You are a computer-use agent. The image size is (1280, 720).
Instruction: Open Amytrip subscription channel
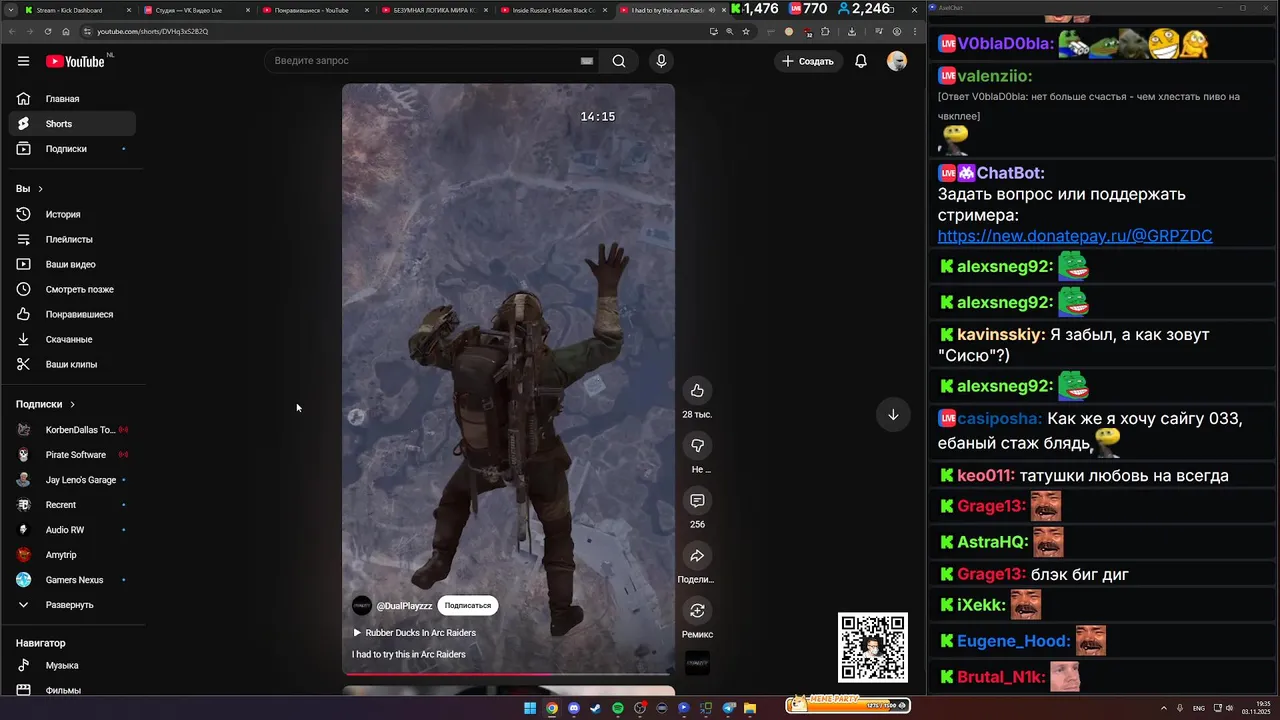point(72,555)
